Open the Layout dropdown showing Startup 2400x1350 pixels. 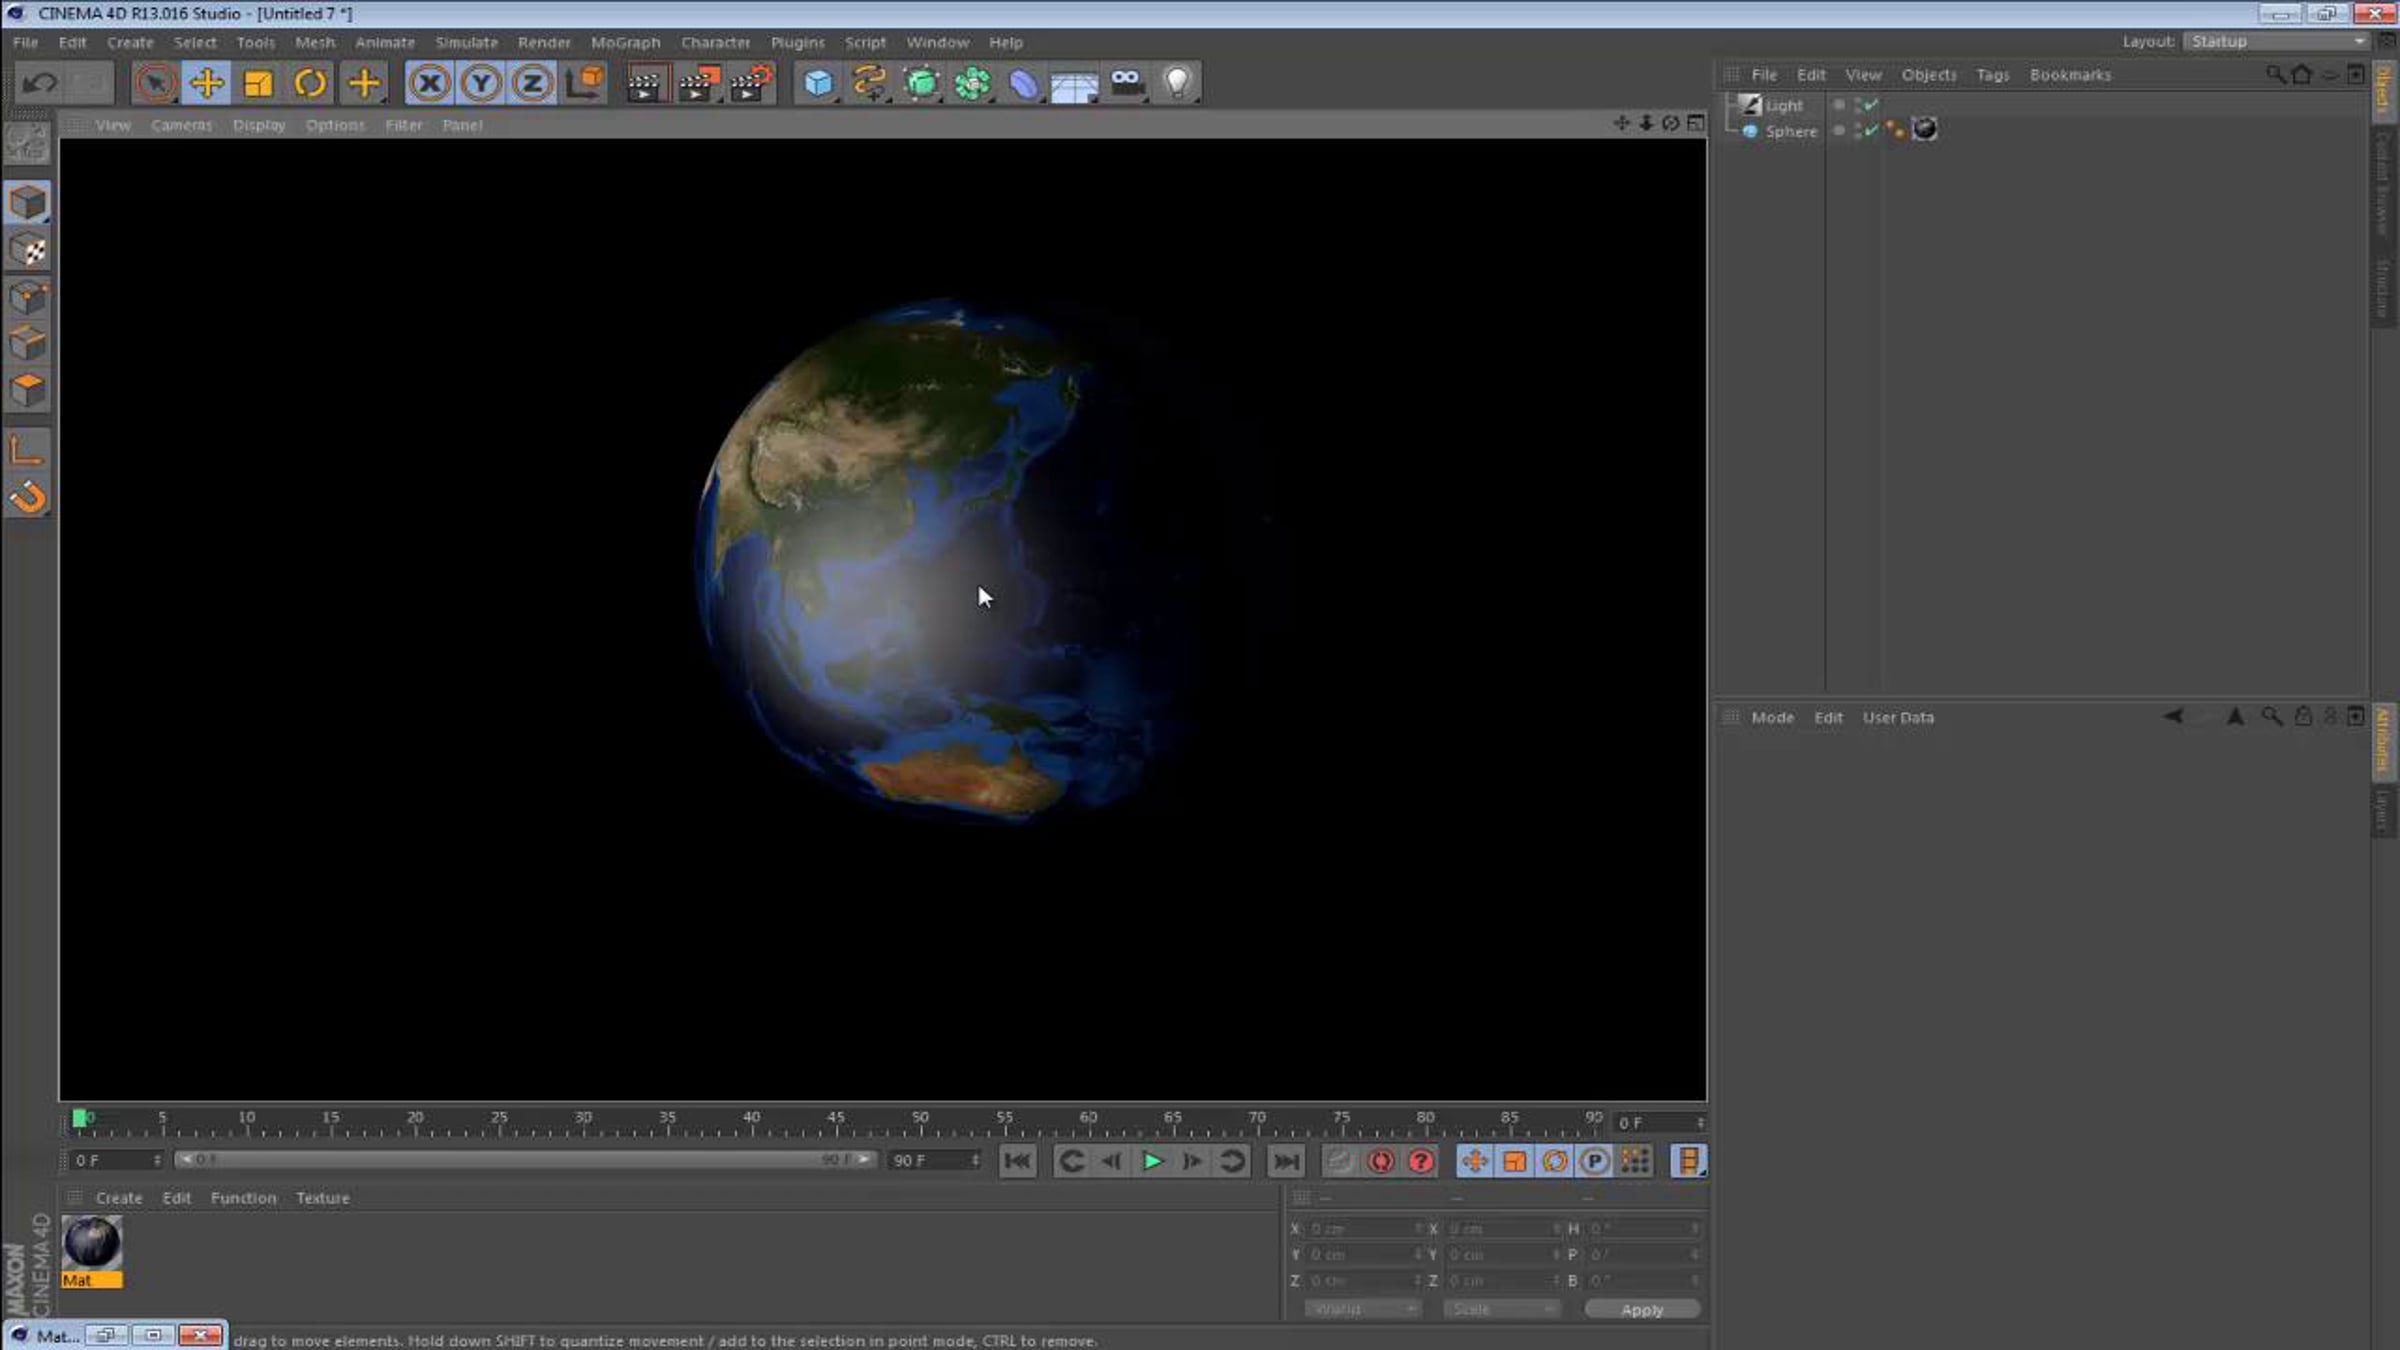pos(2276,42)
